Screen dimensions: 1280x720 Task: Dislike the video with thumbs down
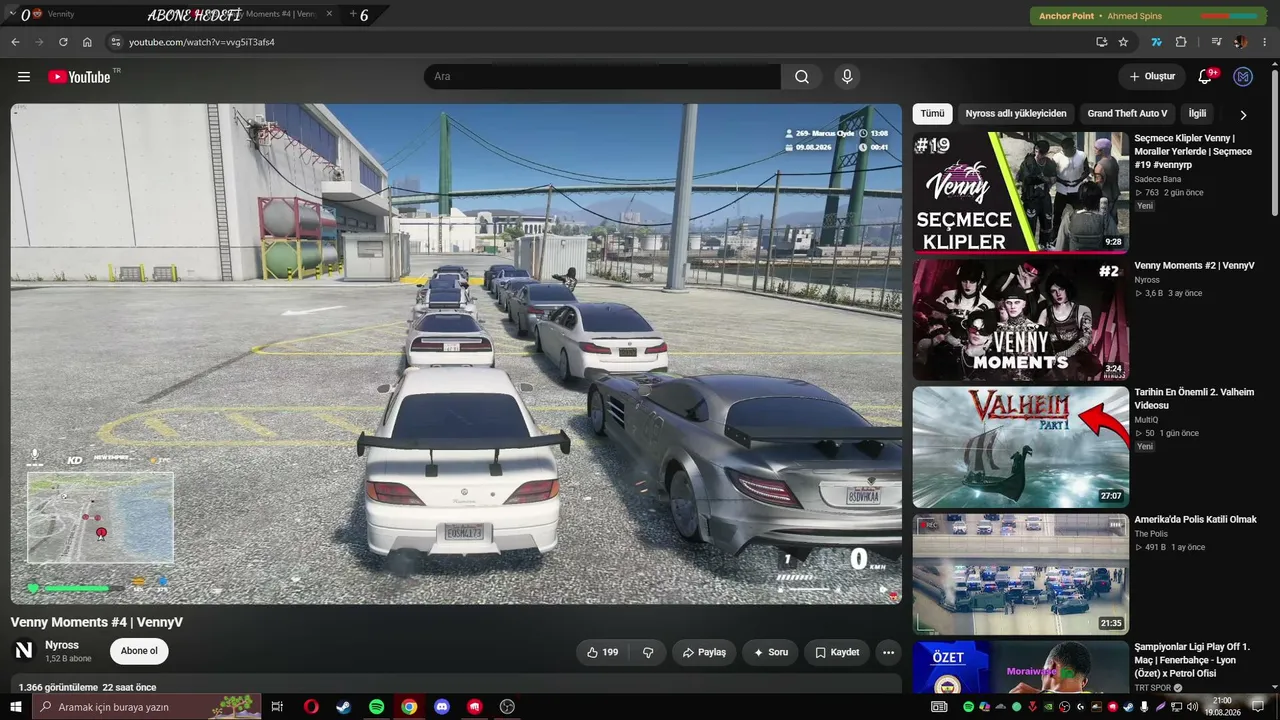pyautogui.click(x=648, y=652)
